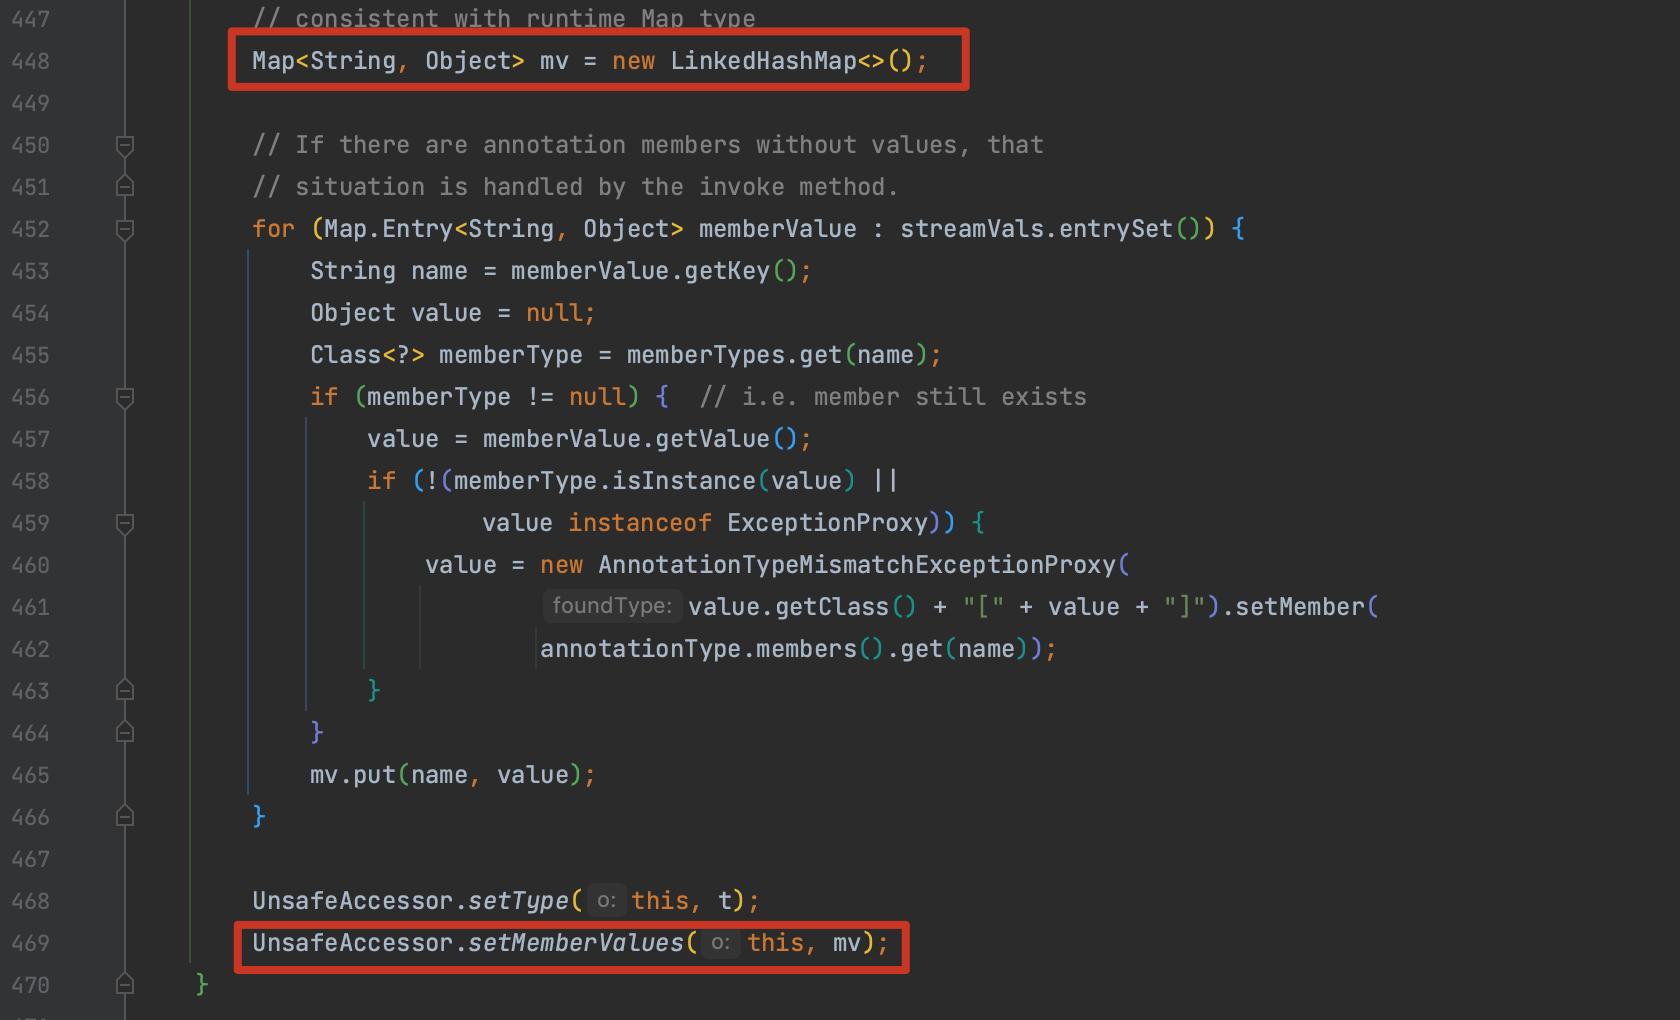Click 'memberValue.getKey' call on line 453
Viewport: 1680px width, 1020px height.
[x=640, y=271]
